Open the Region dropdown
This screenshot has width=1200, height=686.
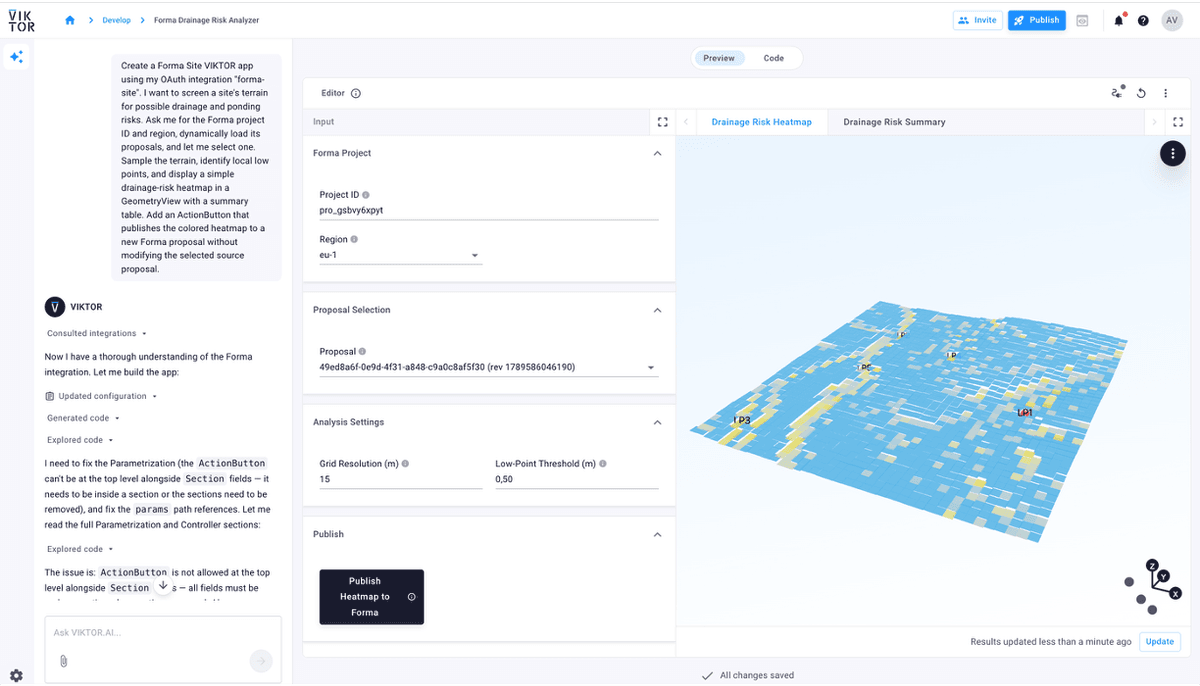tap(401, 256)
